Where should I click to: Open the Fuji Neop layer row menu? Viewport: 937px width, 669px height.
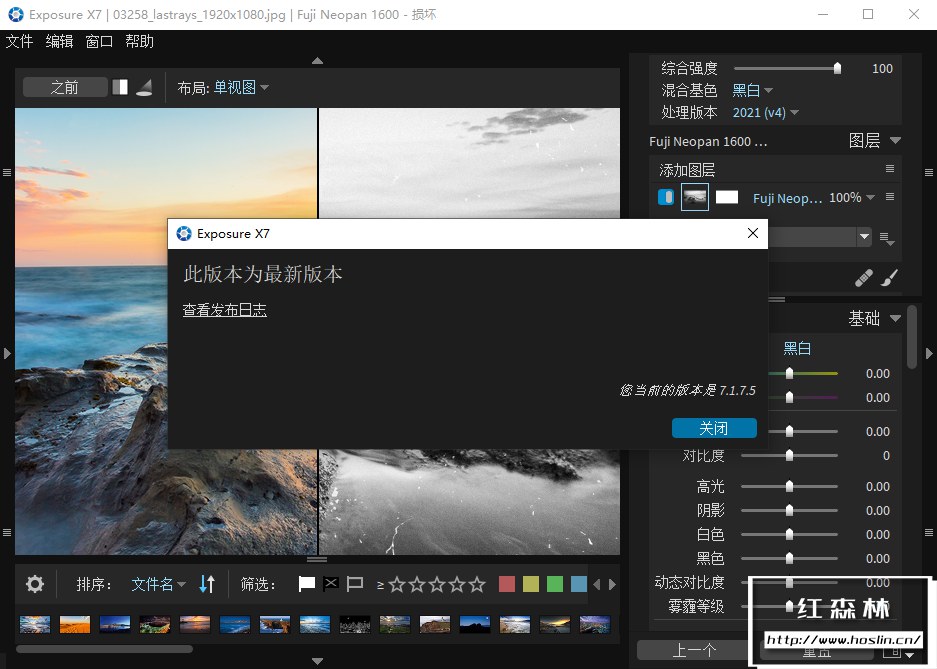coord(890,197)
